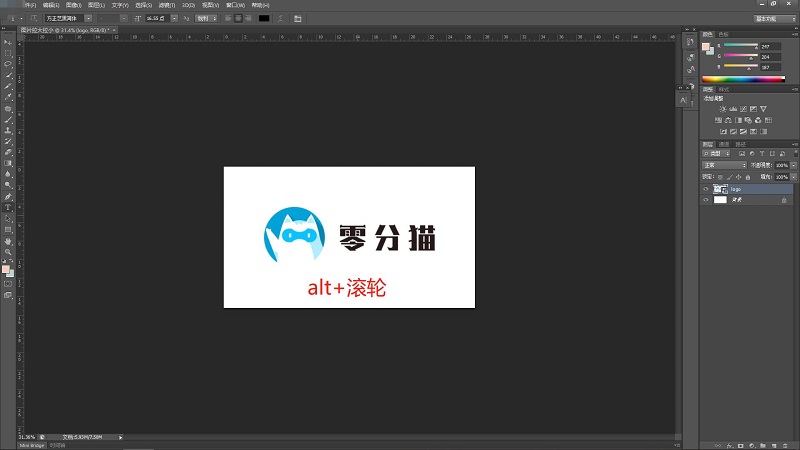800x450 pixels.
Task: Select the Move tool
Action: coord(8,42)
